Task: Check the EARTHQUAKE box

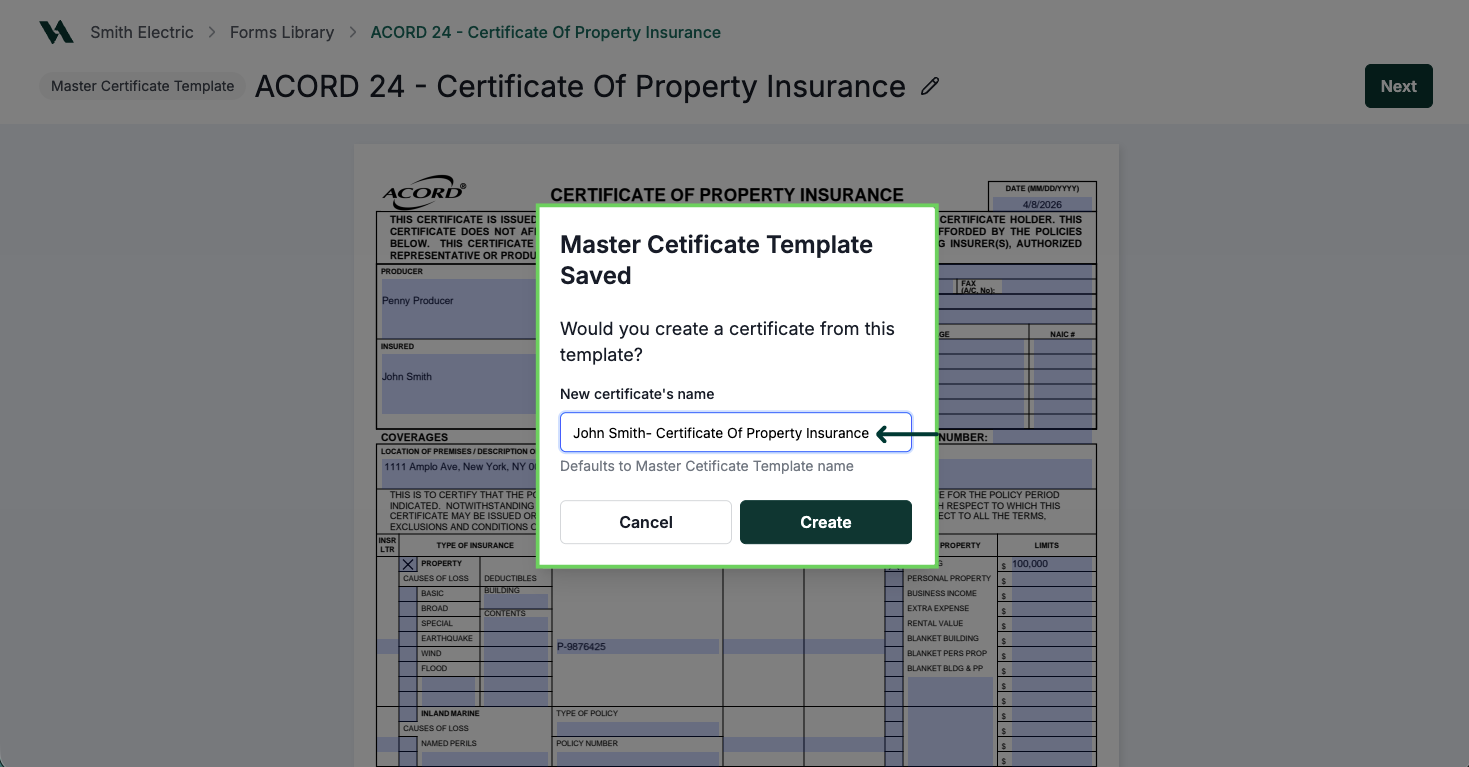Action: 408,639
